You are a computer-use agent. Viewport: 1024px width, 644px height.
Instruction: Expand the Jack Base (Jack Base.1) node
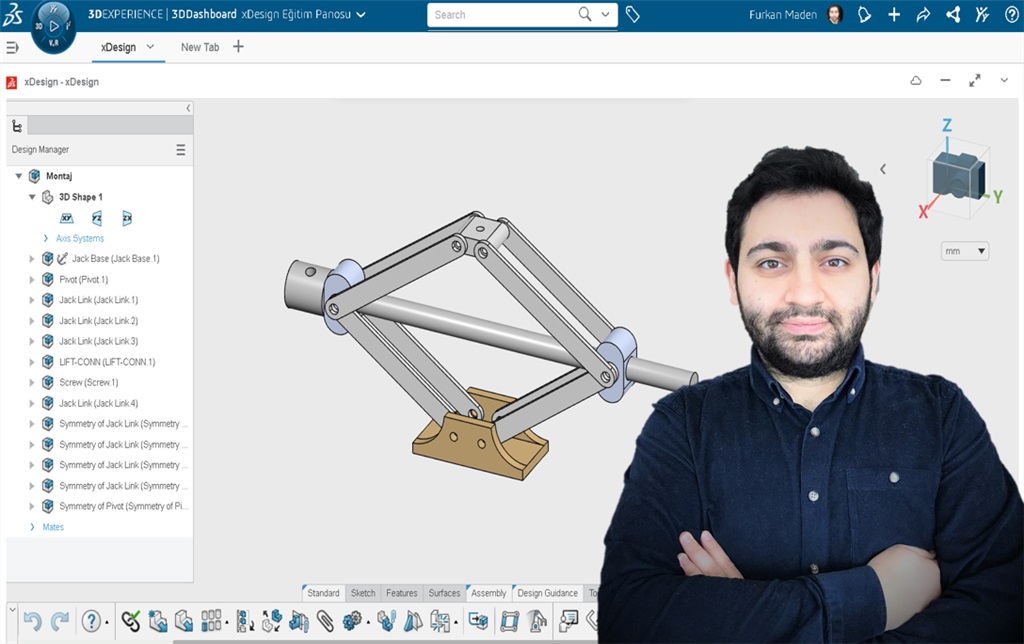click(31, 259)
